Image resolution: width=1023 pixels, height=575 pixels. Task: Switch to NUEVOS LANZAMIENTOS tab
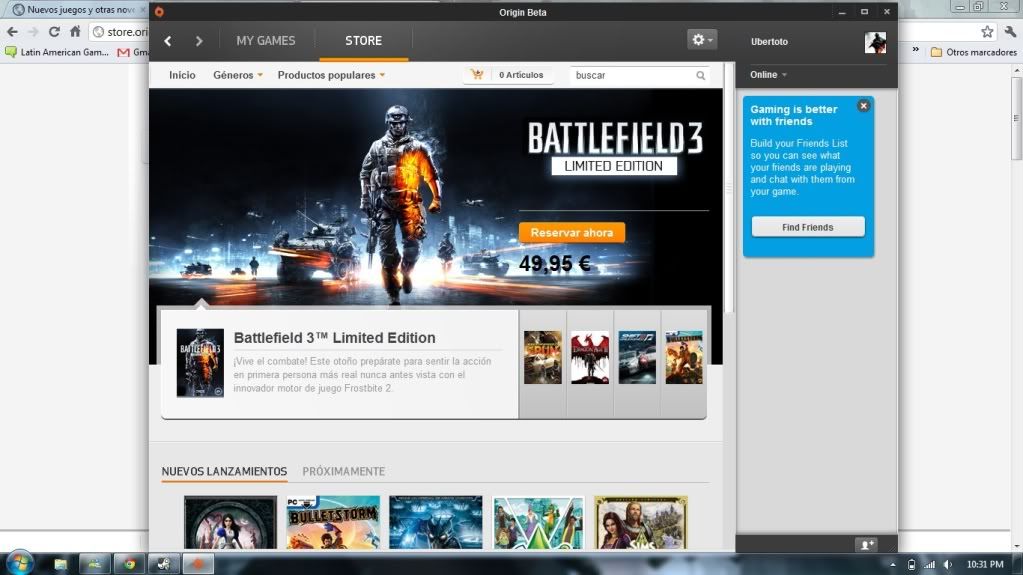click(224, 471)
